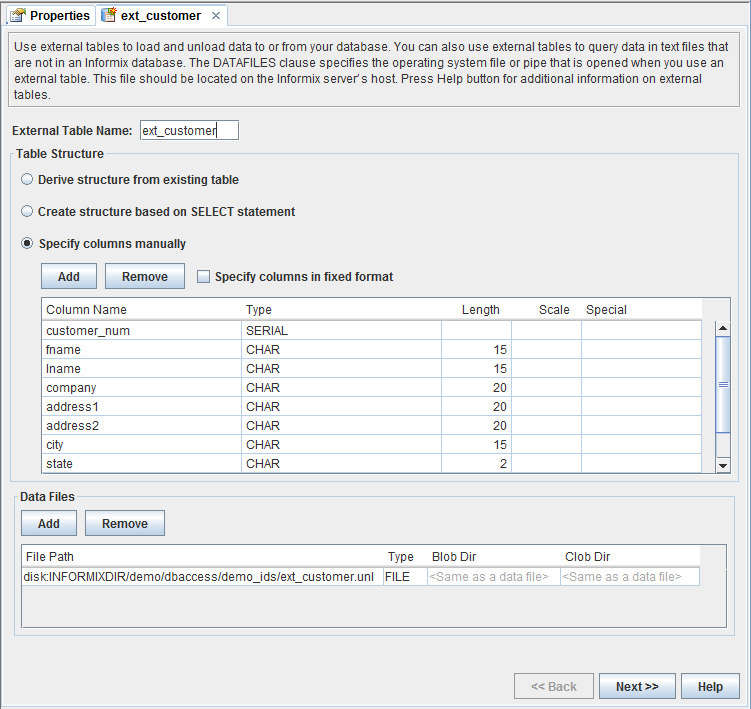Click the ext_customer tab table icon
Image resolution: width=751 pixels, height=709 pixels.
(109, 16)
